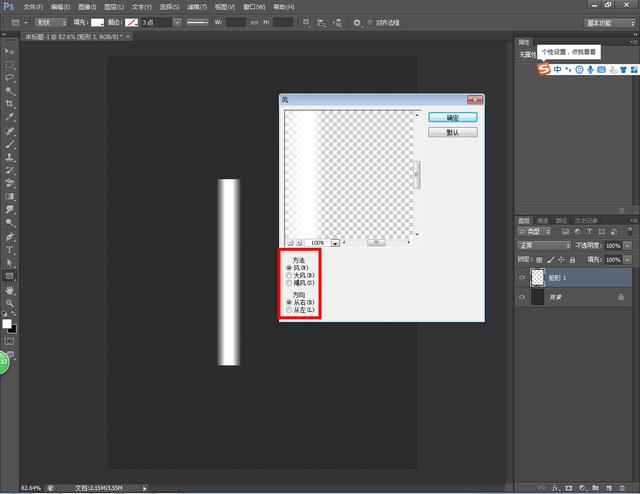Select the Hand tool
This screenshot has width=640, height=494.
10,290
